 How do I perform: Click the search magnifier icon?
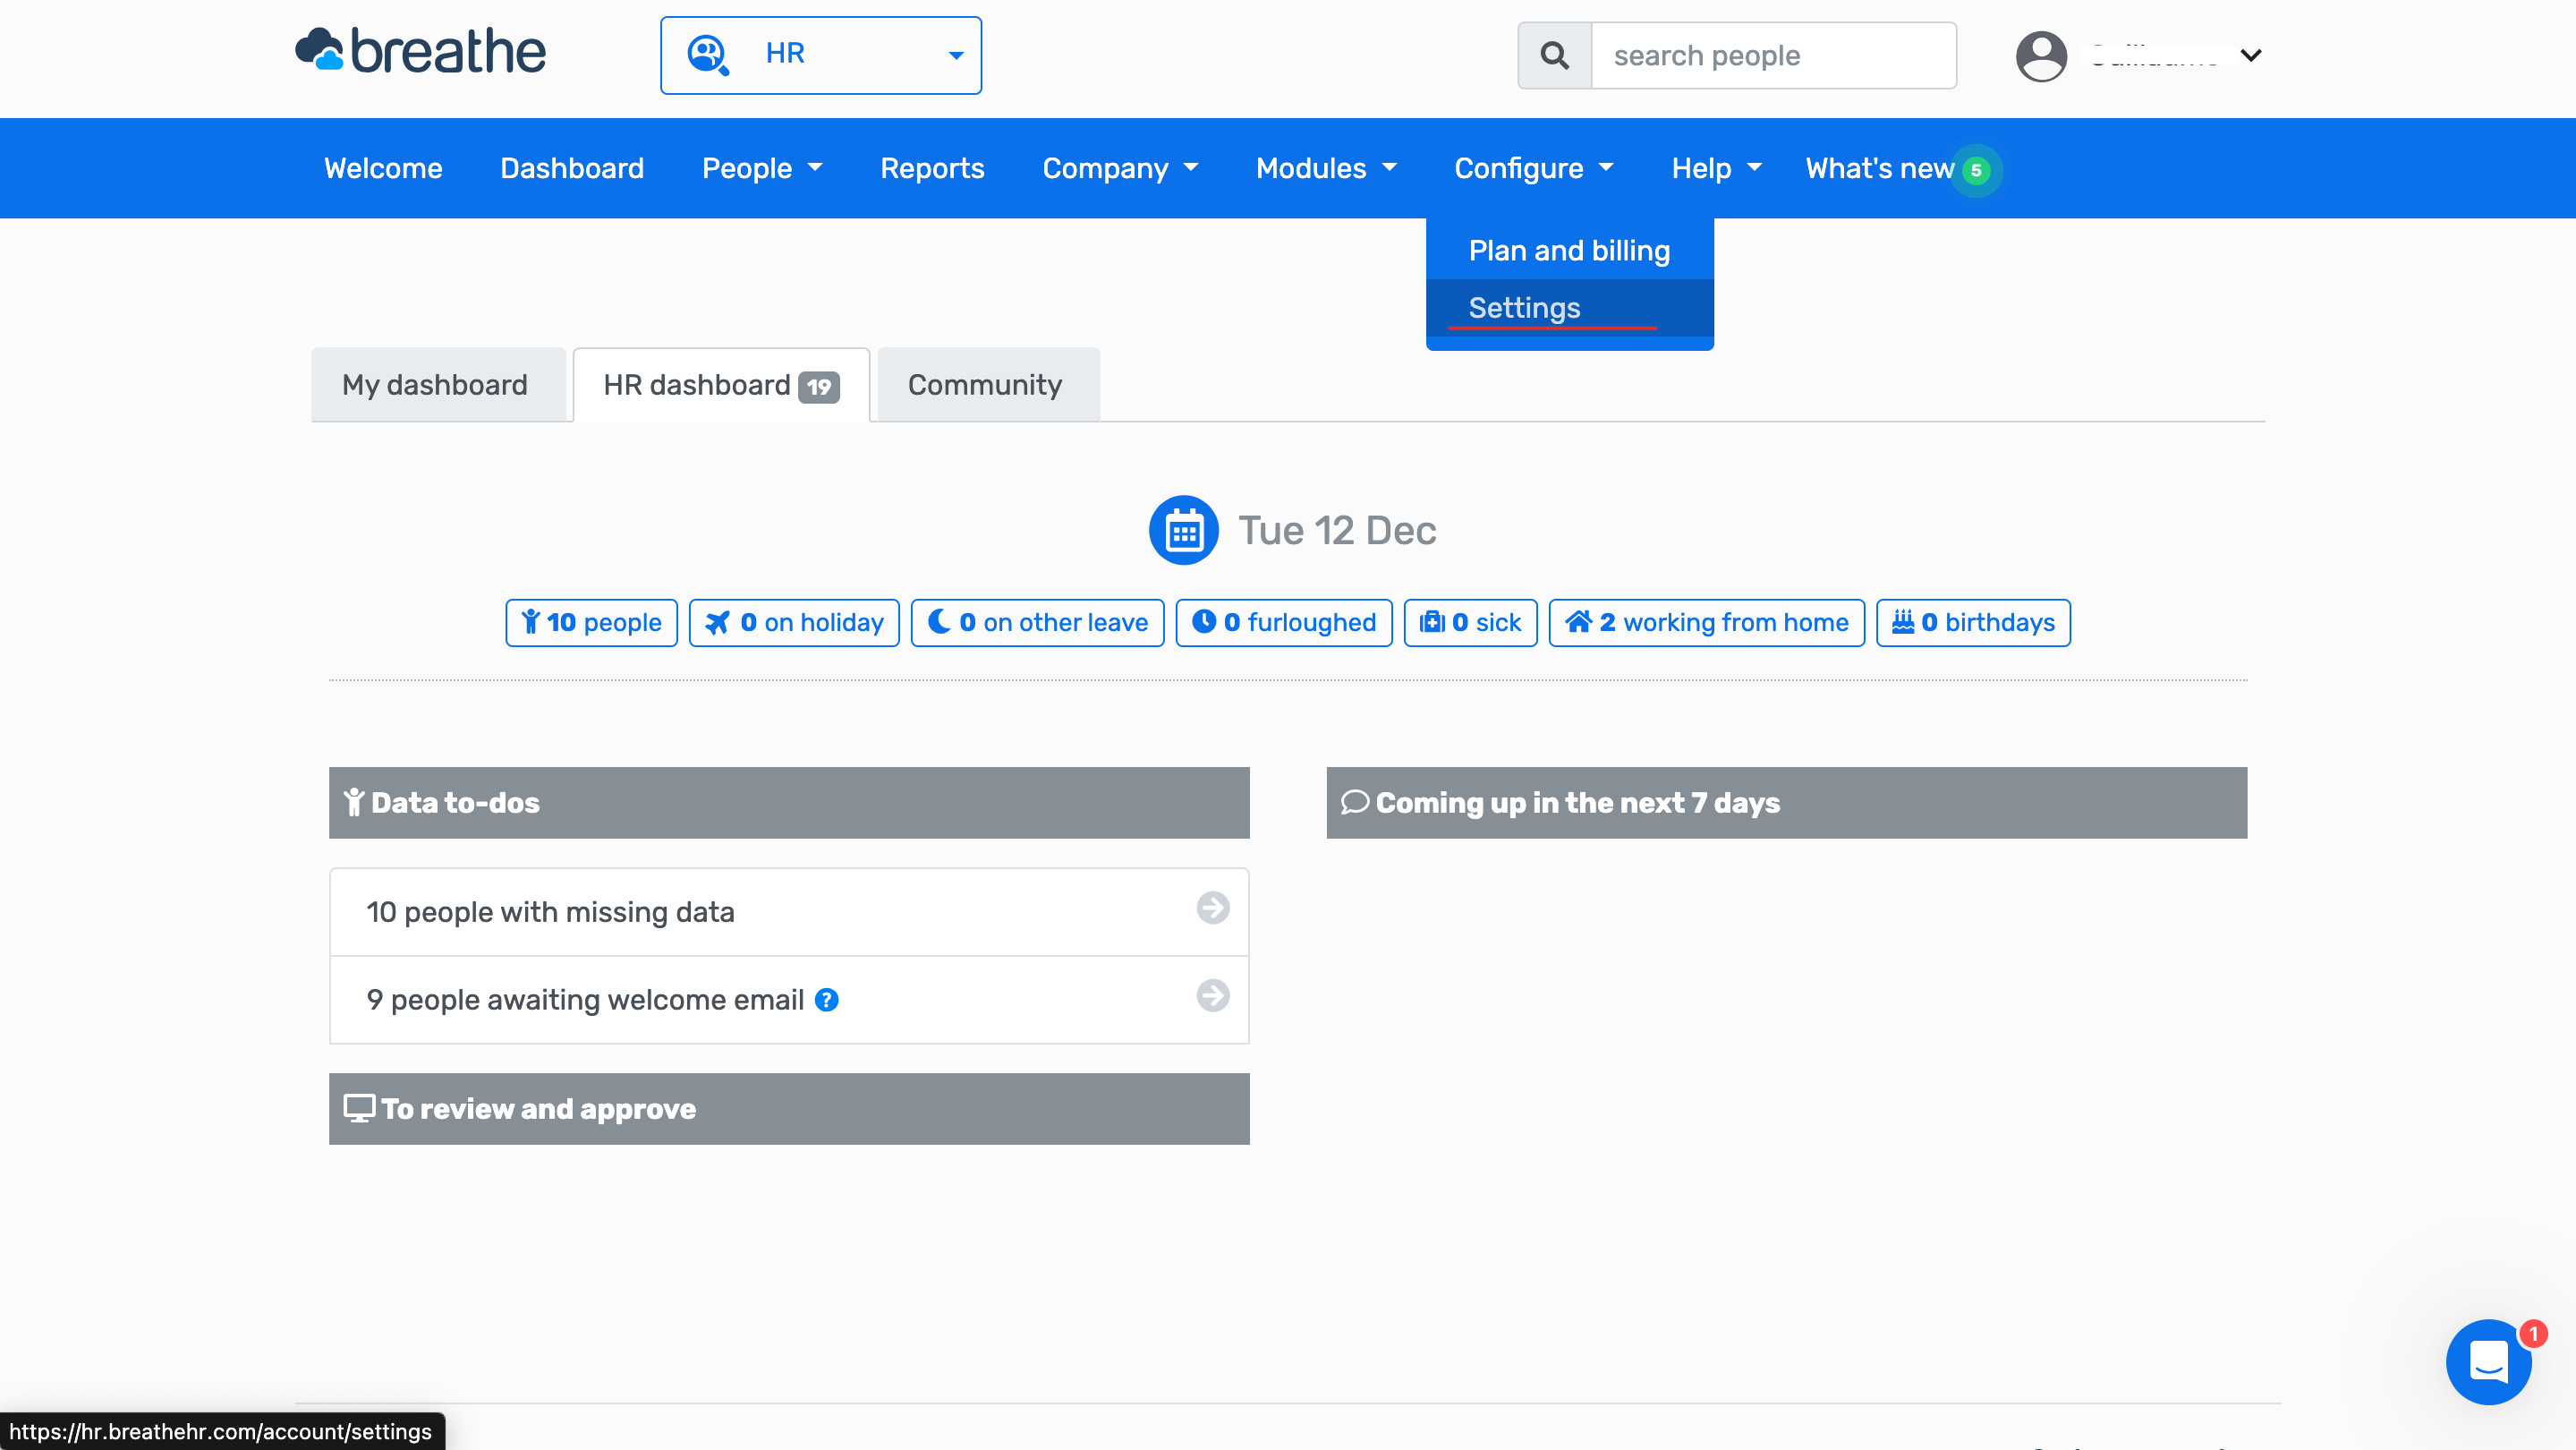[x=1553, y=55]
